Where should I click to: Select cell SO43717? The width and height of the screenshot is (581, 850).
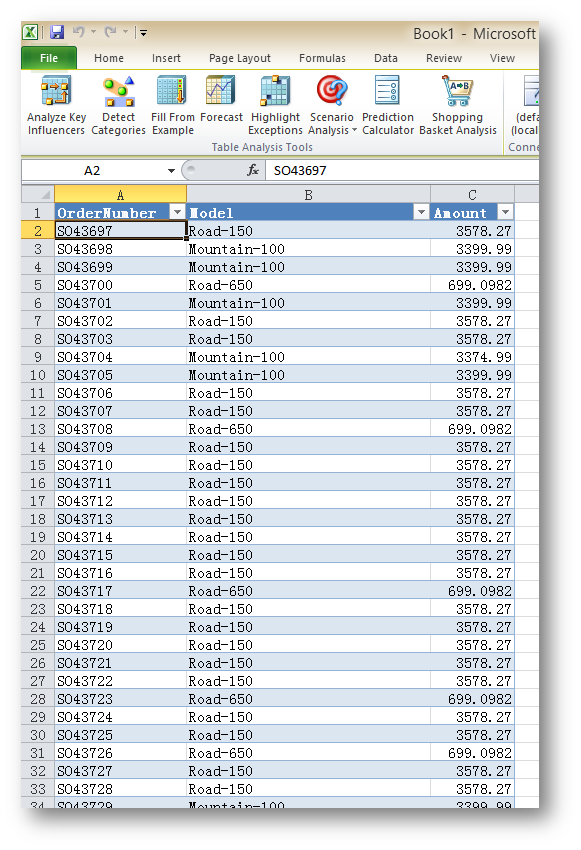tap(120, 591)
